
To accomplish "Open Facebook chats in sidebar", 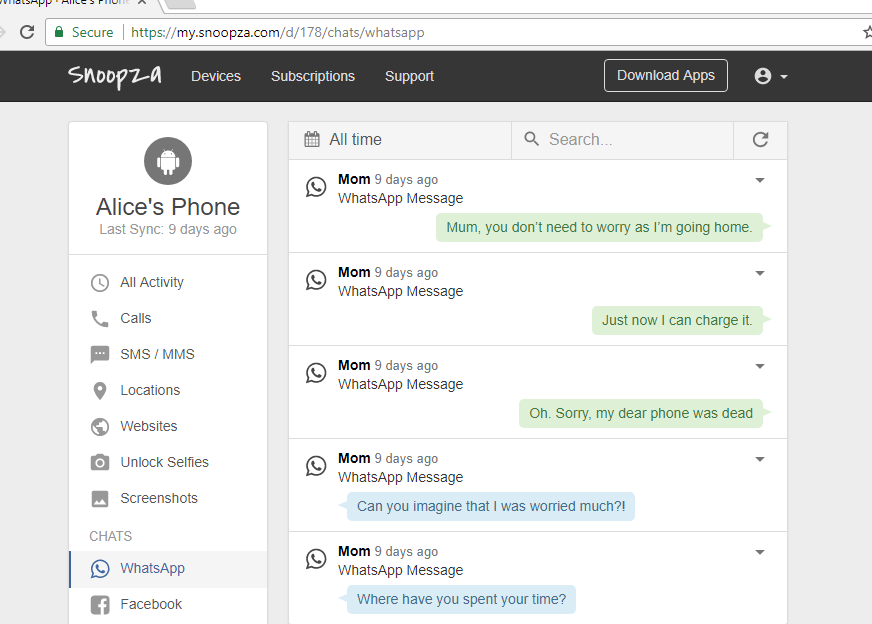I will tap(151, 604).
